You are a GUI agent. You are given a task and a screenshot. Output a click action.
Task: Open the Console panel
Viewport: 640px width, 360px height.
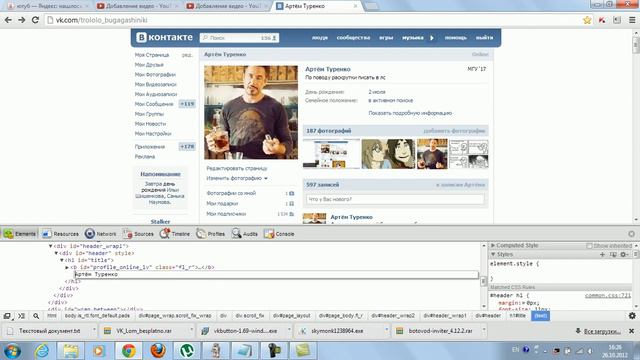tap(279, 234)
